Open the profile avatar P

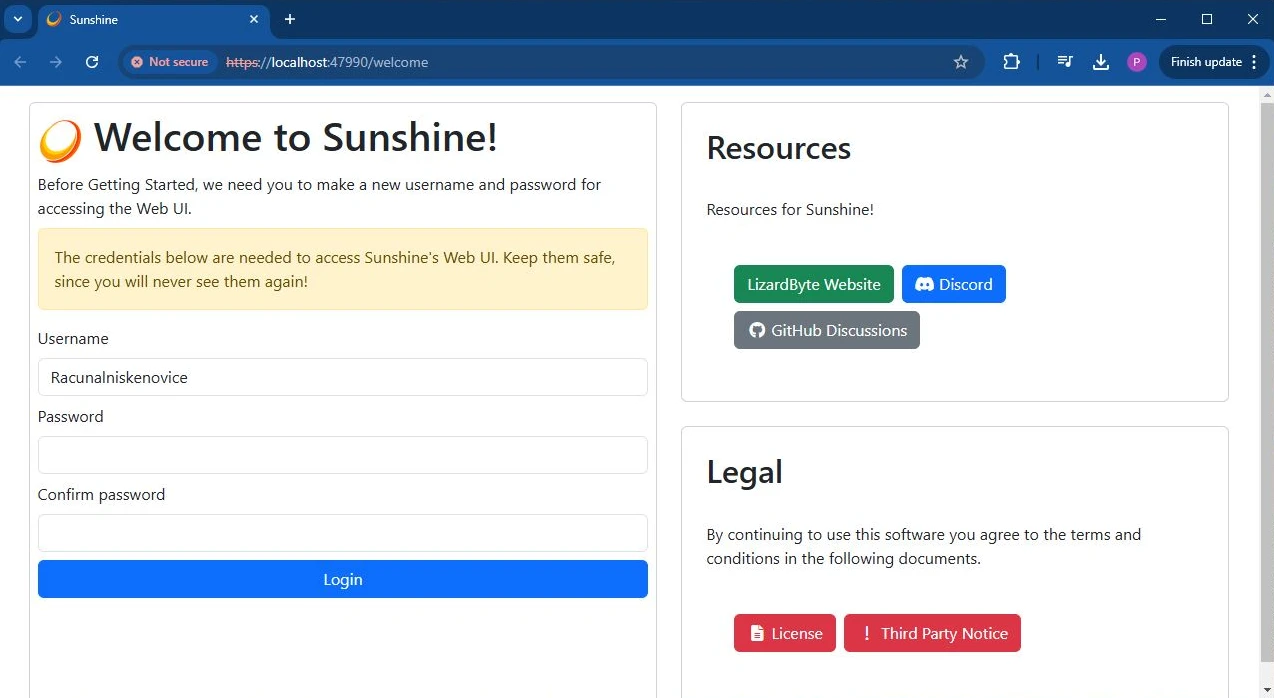1136,62
